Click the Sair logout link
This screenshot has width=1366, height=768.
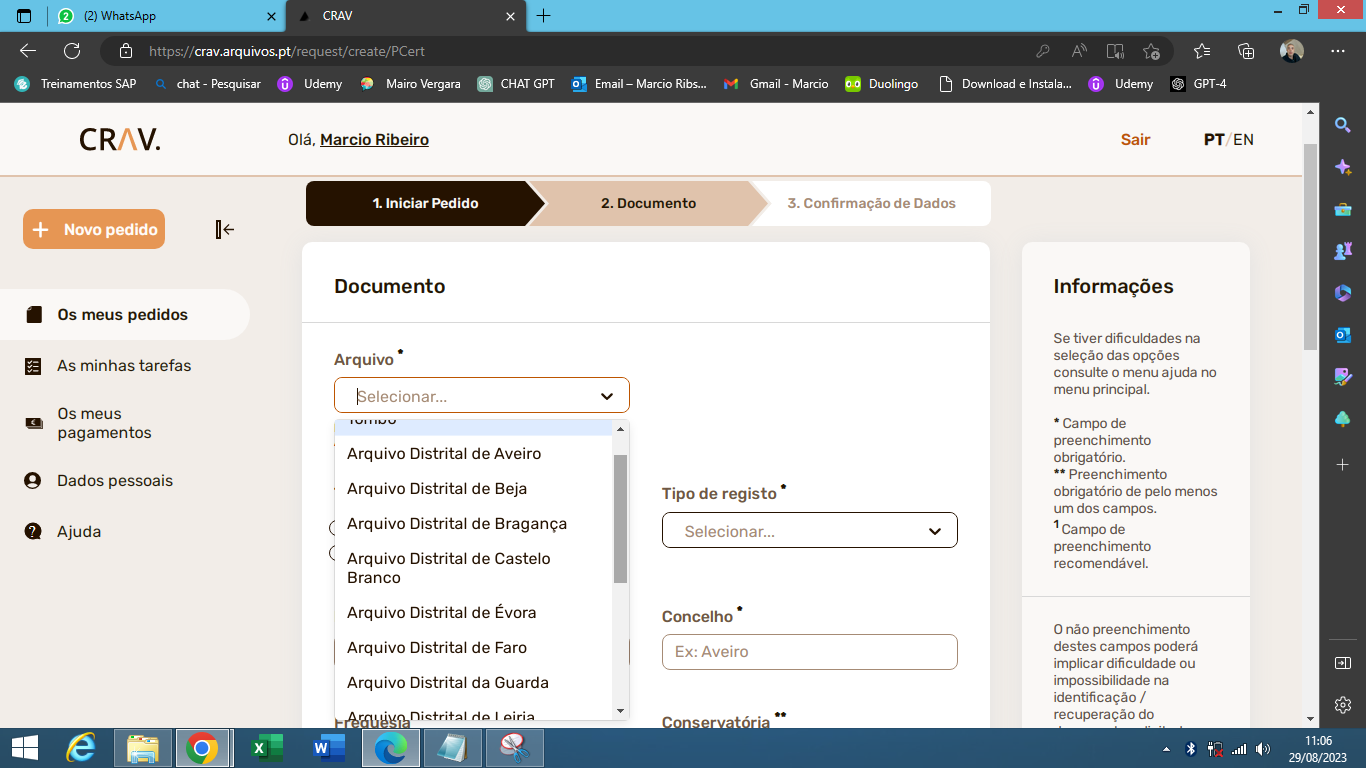tap(1135, 140)
